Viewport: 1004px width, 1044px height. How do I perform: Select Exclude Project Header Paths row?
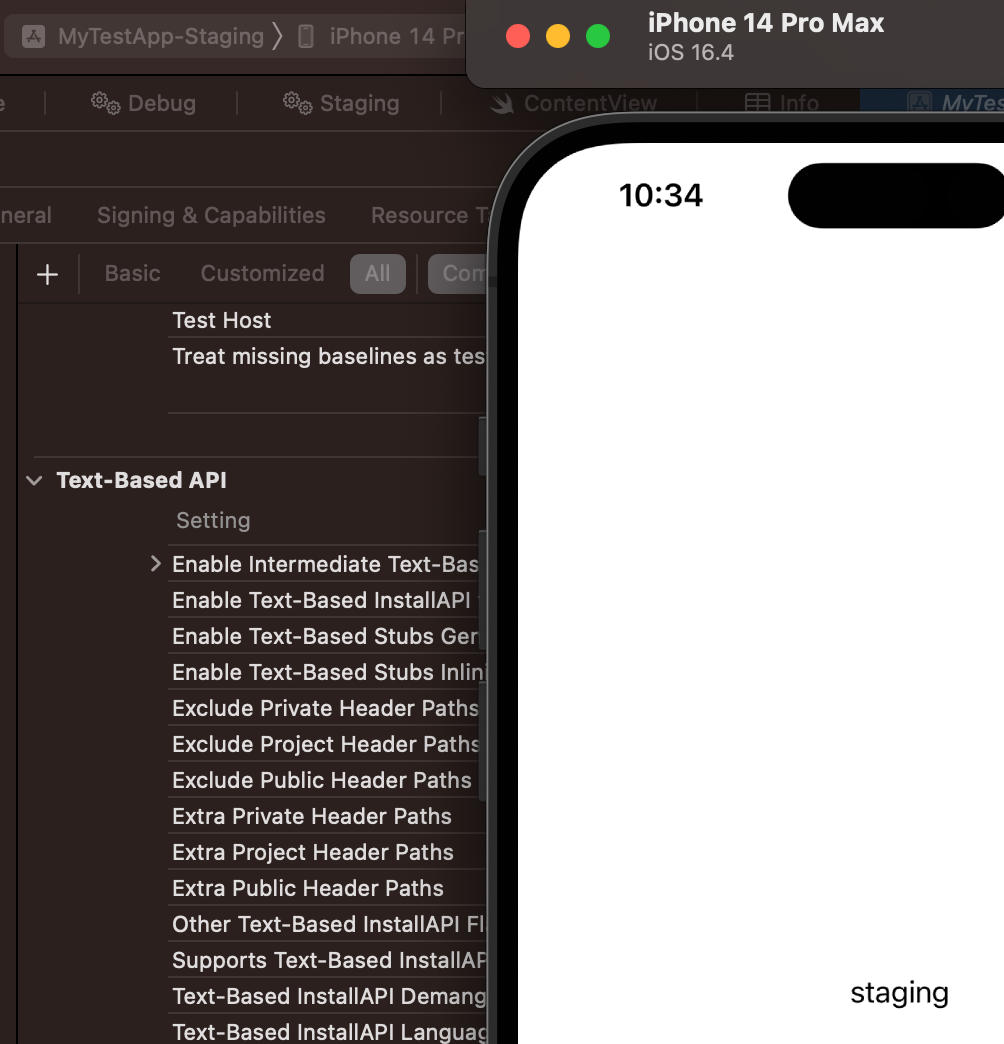[326, 744]
